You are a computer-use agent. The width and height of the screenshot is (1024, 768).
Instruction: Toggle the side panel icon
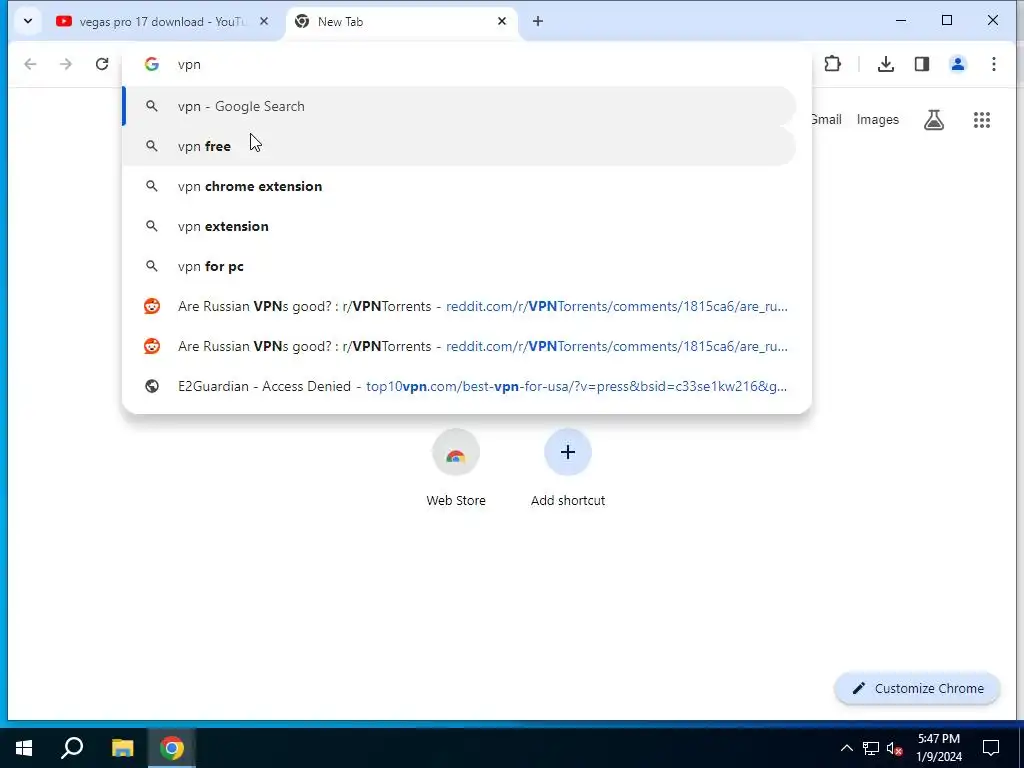pyautogui.click(x=921, y=64)
